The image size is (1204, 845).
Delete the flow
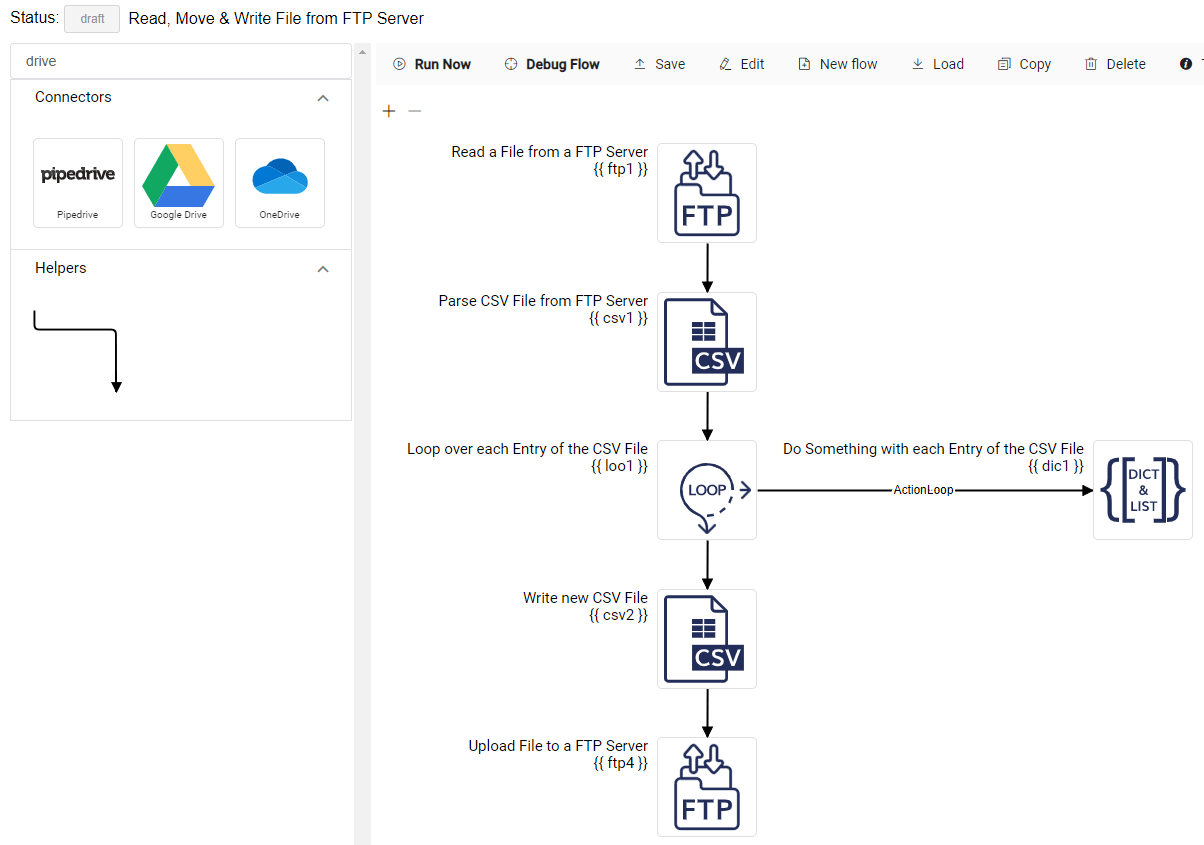[x=1115, y=64]
